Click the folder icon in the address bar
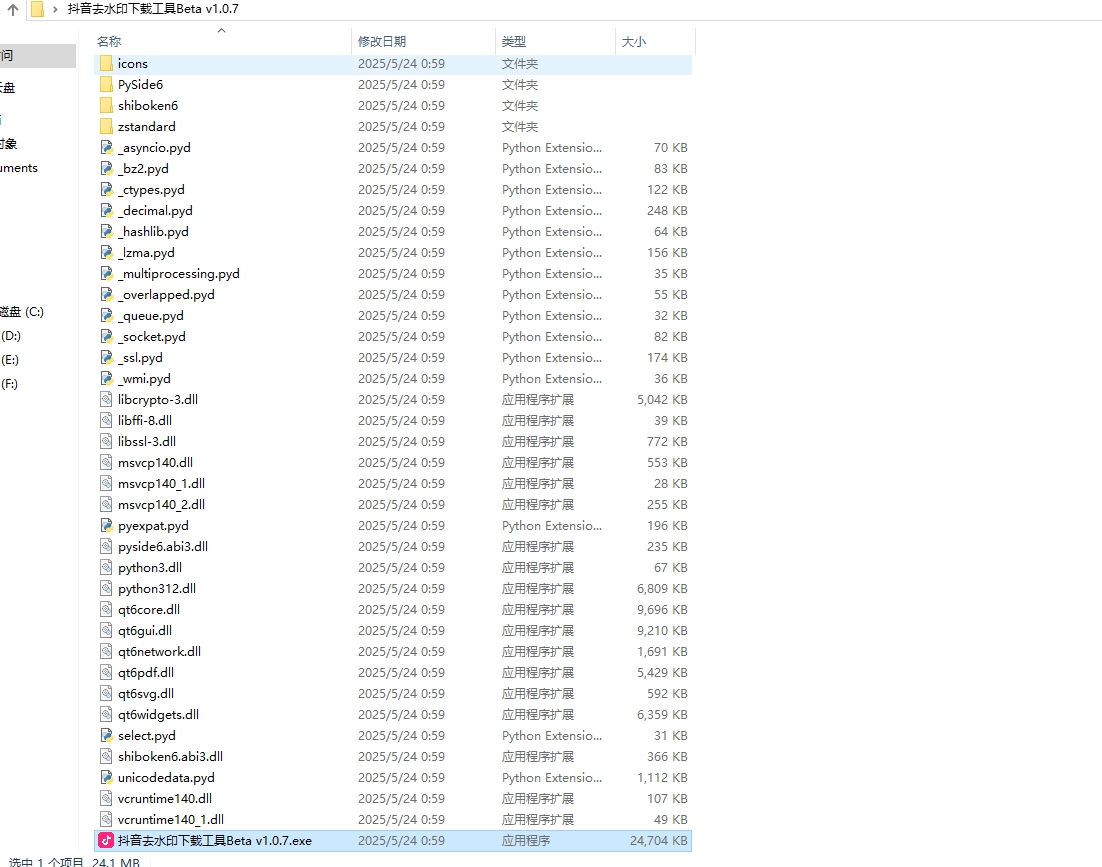 [x=37, y=9]
